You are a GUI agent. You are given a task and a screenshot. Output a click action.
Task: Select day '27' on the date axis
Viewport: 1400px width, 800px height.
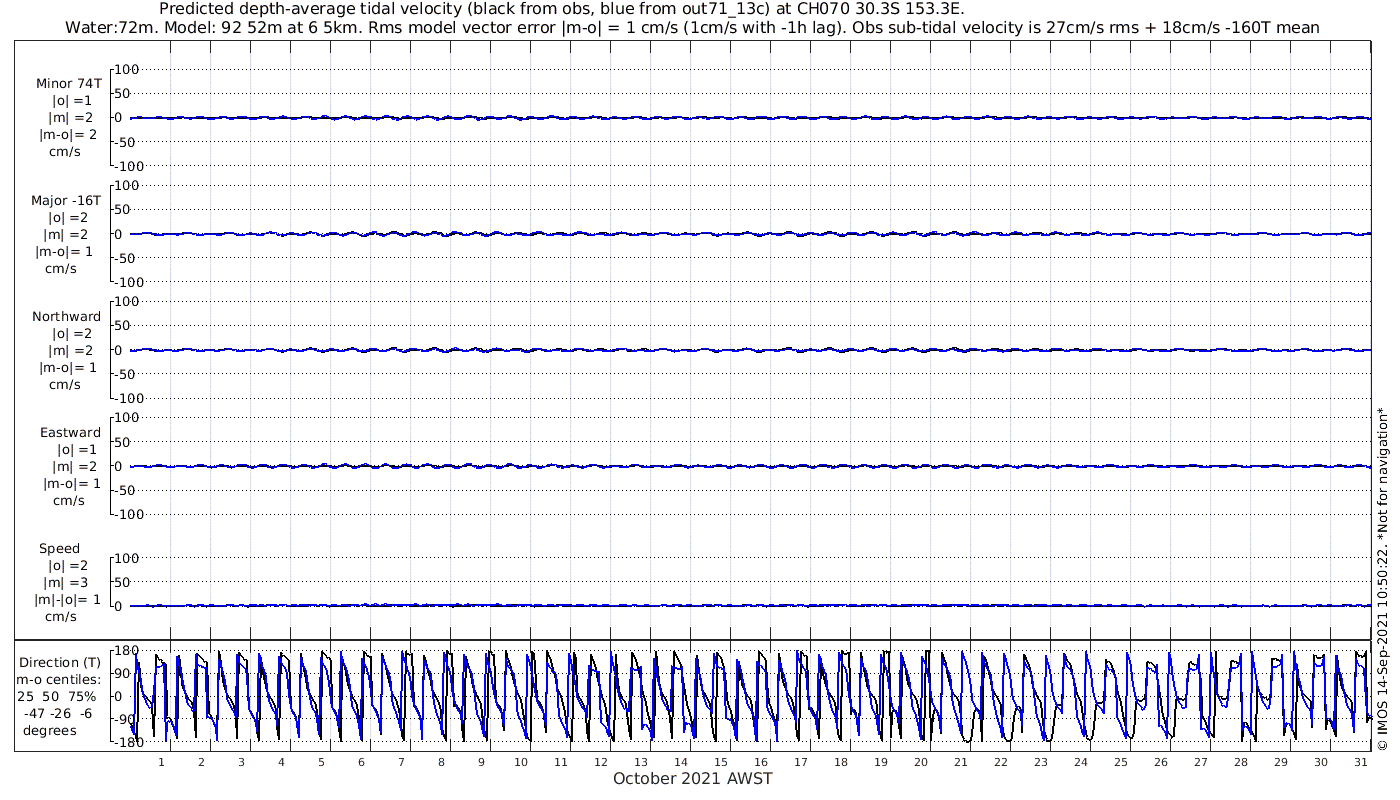point(1201,762)
